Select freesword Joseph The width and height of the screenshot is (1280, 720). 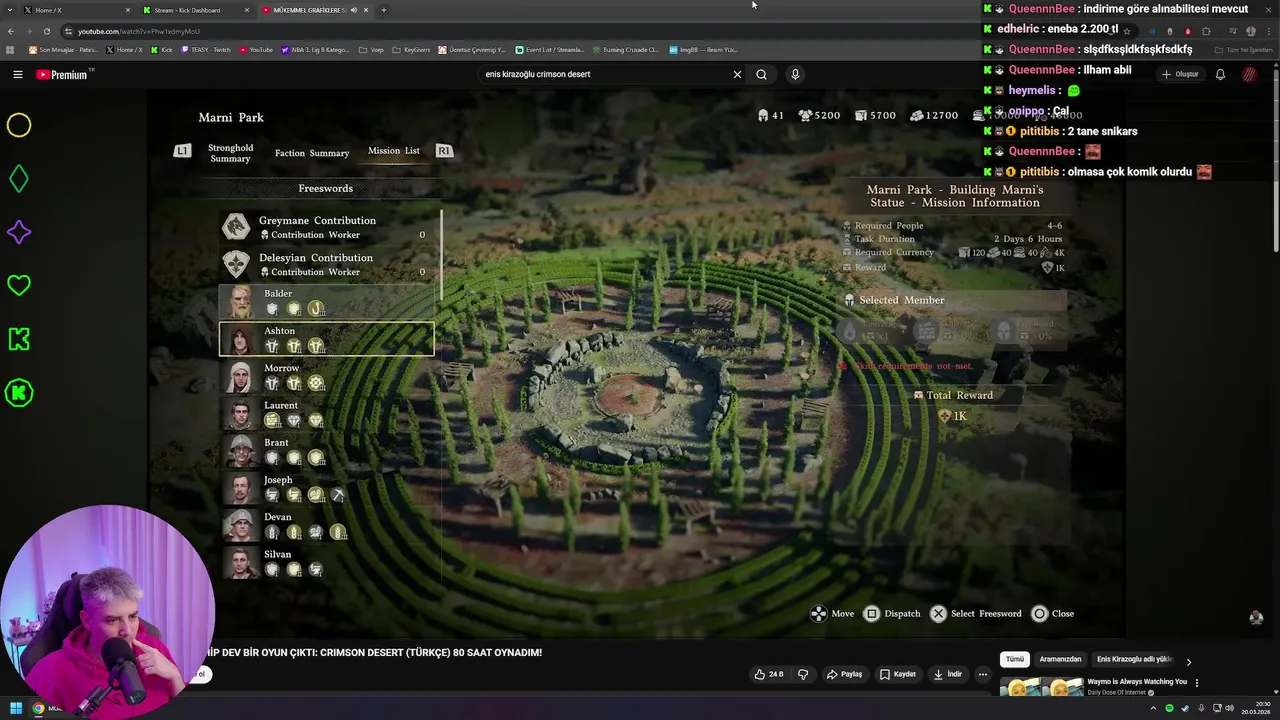[x=328, y=488]
